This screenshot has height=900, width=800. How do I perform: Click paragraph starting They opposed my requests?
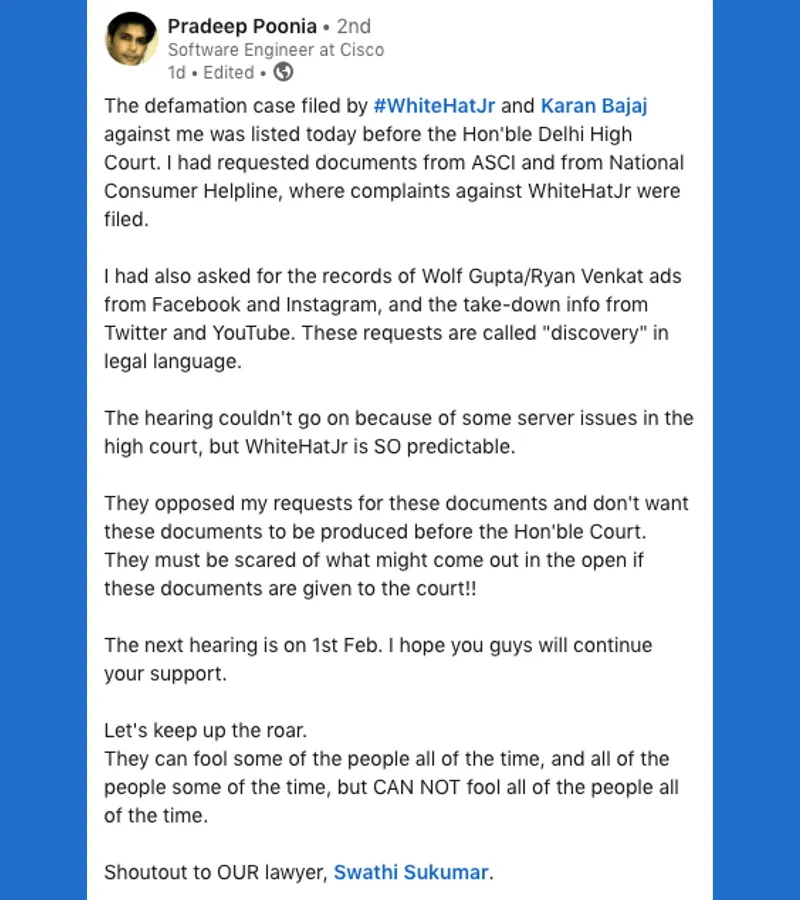(x=396, y=546)
